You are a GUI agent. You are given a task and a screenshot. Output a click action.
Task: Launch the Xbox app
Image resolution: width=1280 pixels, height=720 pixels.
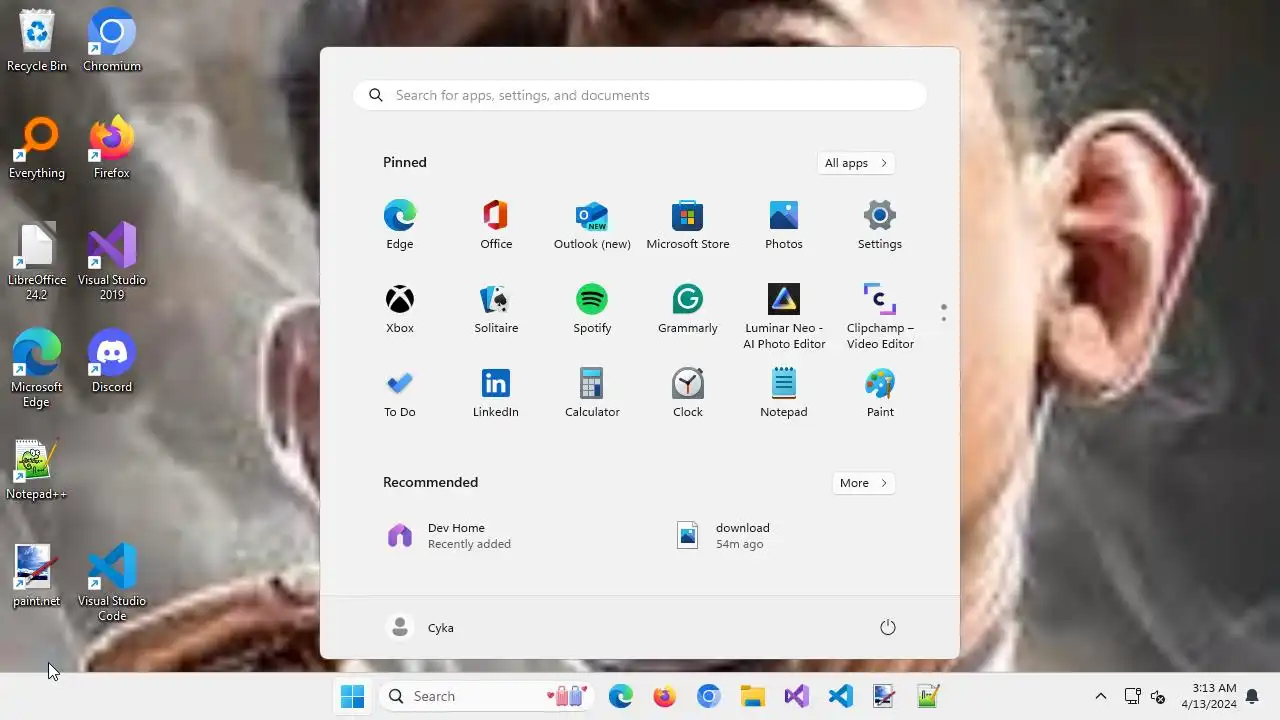point(399,309)
